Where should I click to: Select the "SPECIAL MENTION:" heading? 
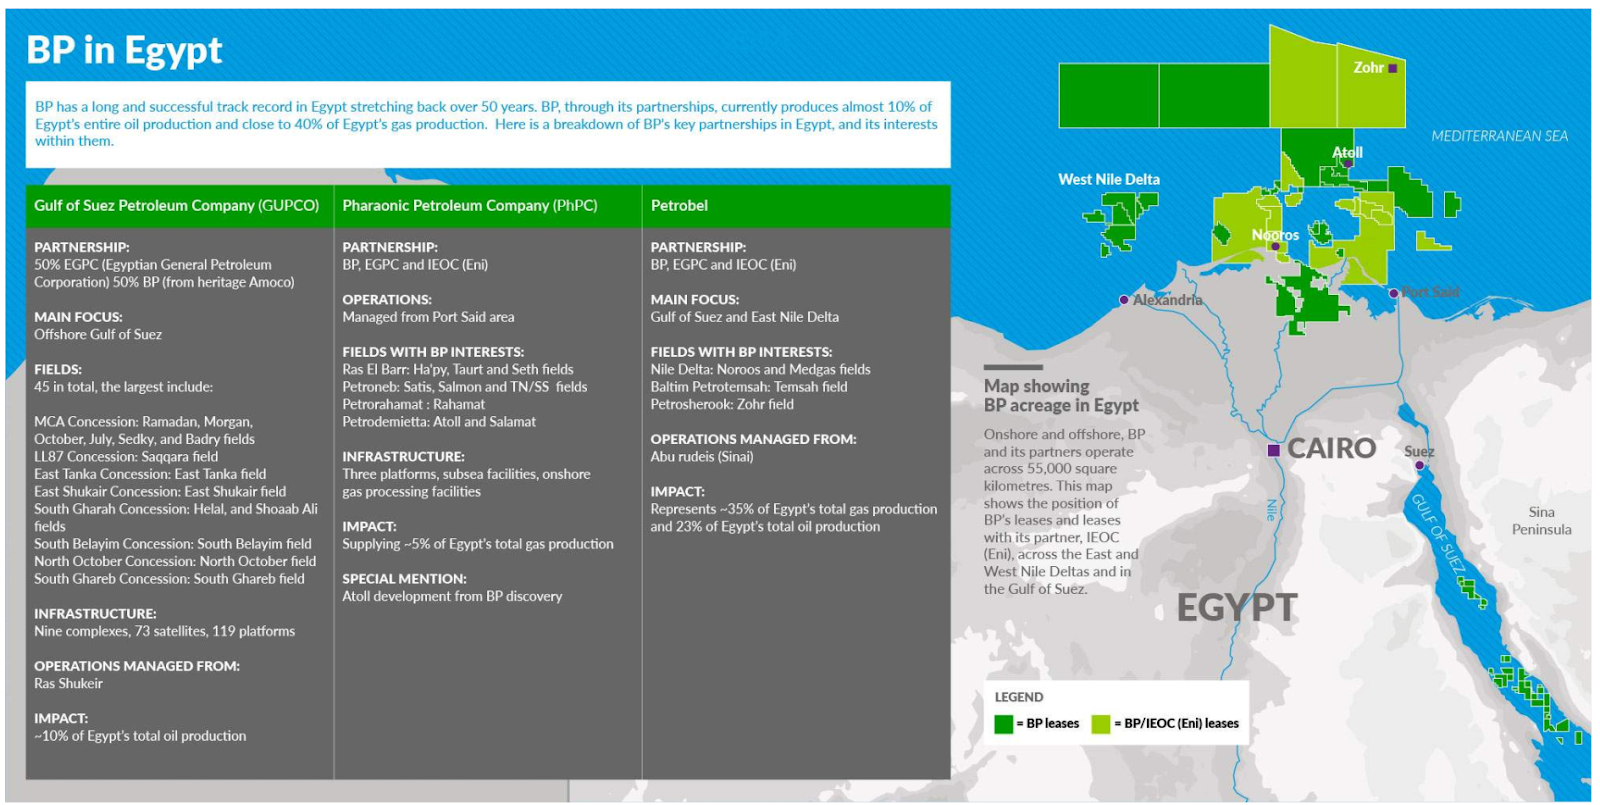coord(404,579)
